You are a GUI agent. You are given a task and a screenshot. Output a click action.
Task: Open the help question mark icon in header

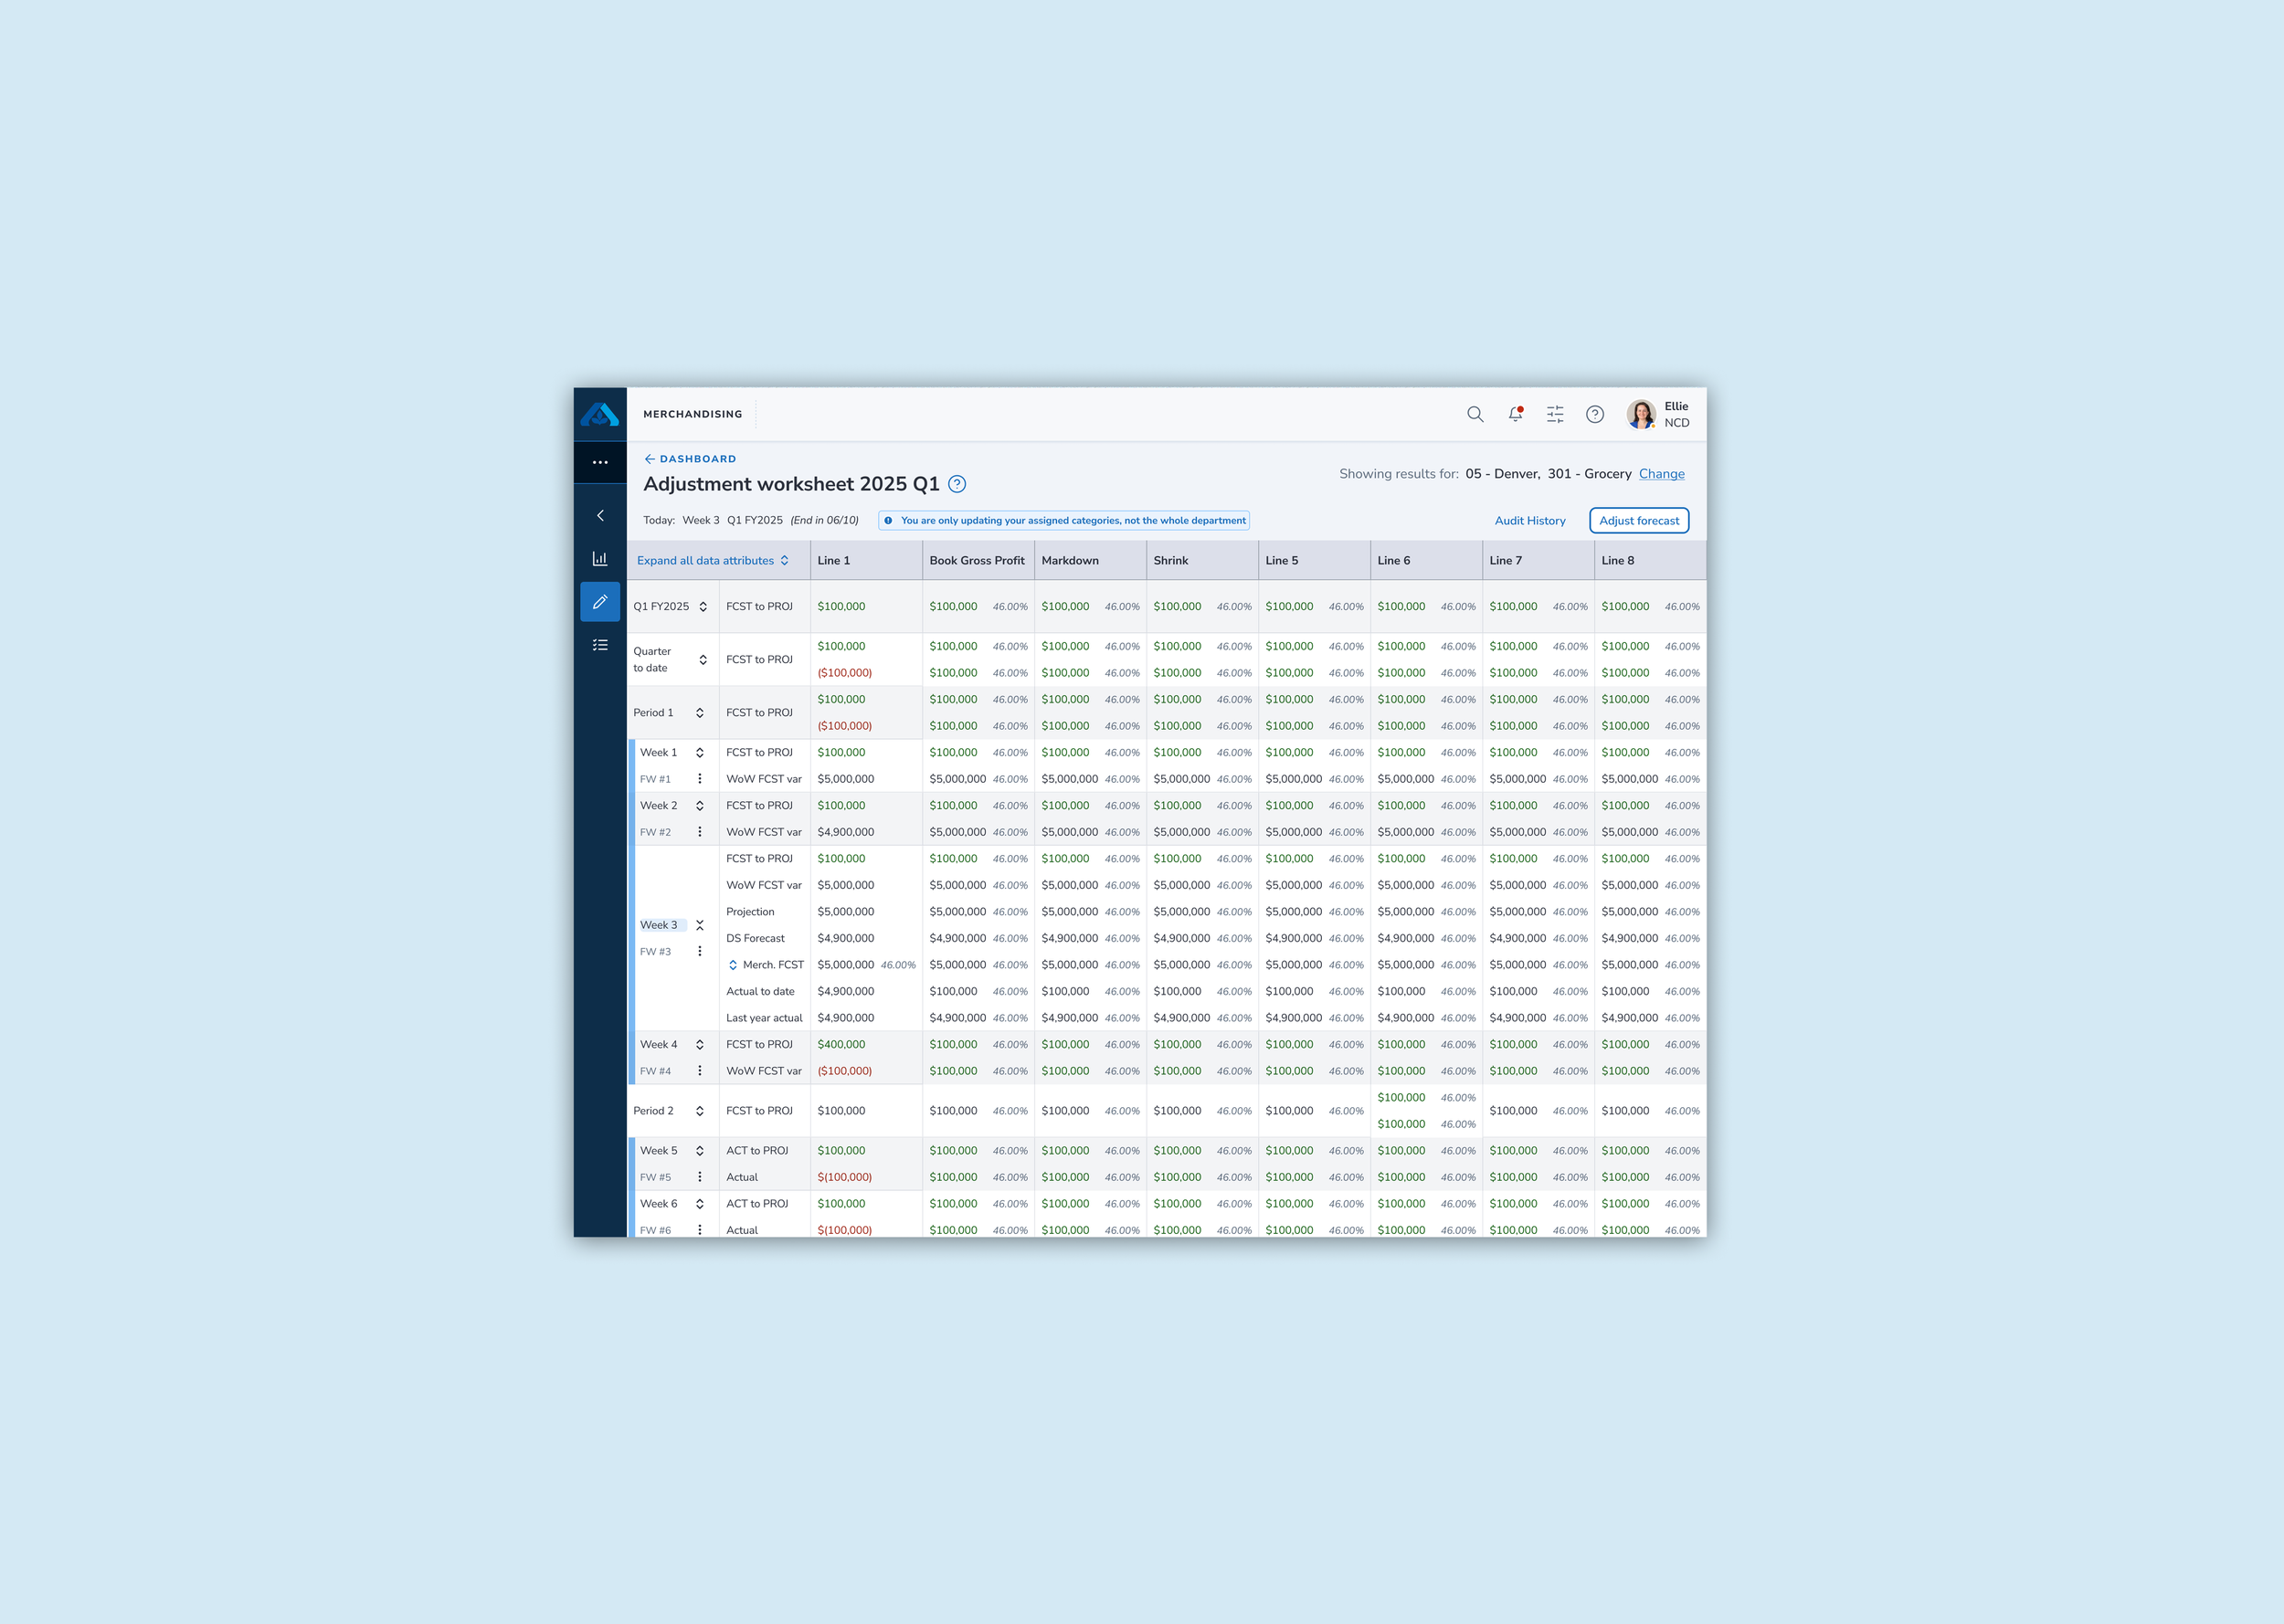tap(1596, 414)
